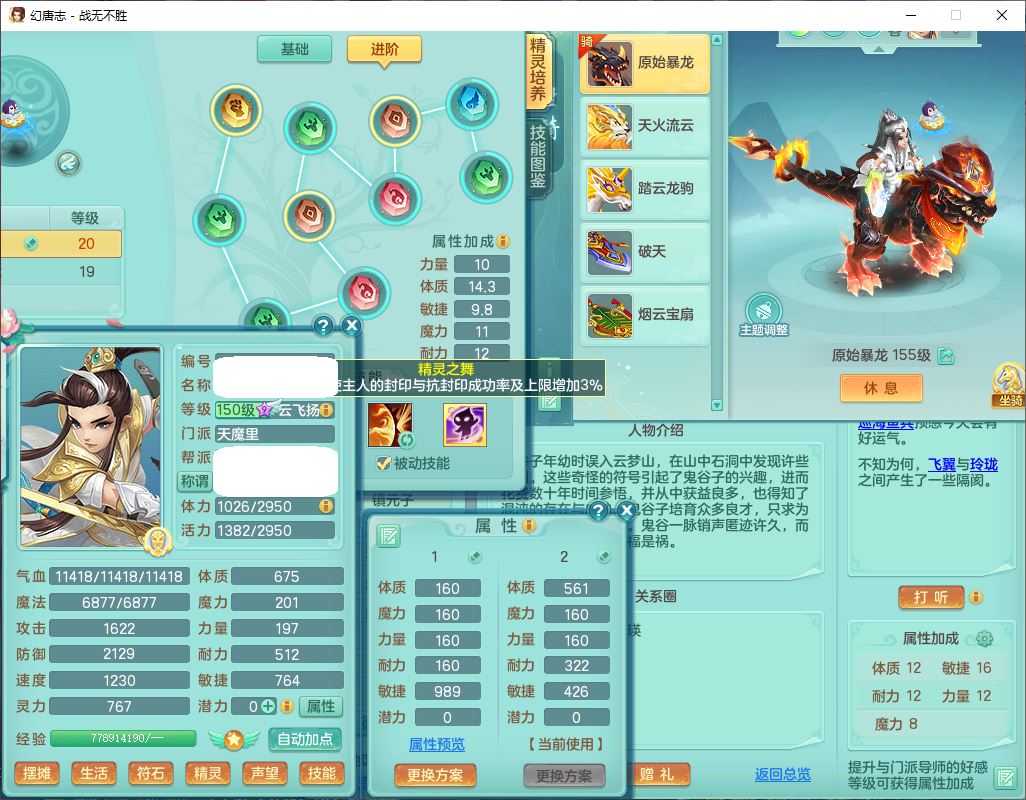Click the purple ghost passive skill icon
This screenshot has height=800, width=1026.
point(465,425)
